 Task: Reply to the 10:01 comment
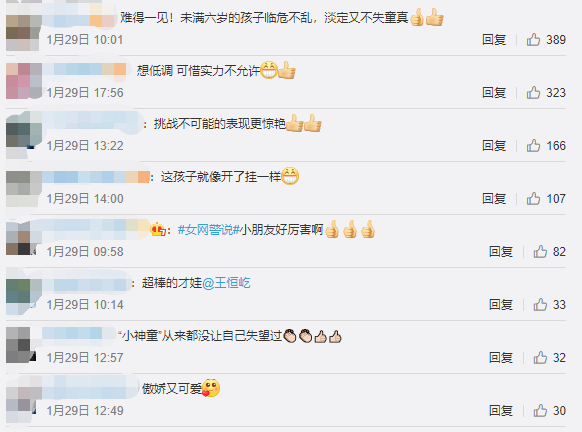click(x=494, y=39)
